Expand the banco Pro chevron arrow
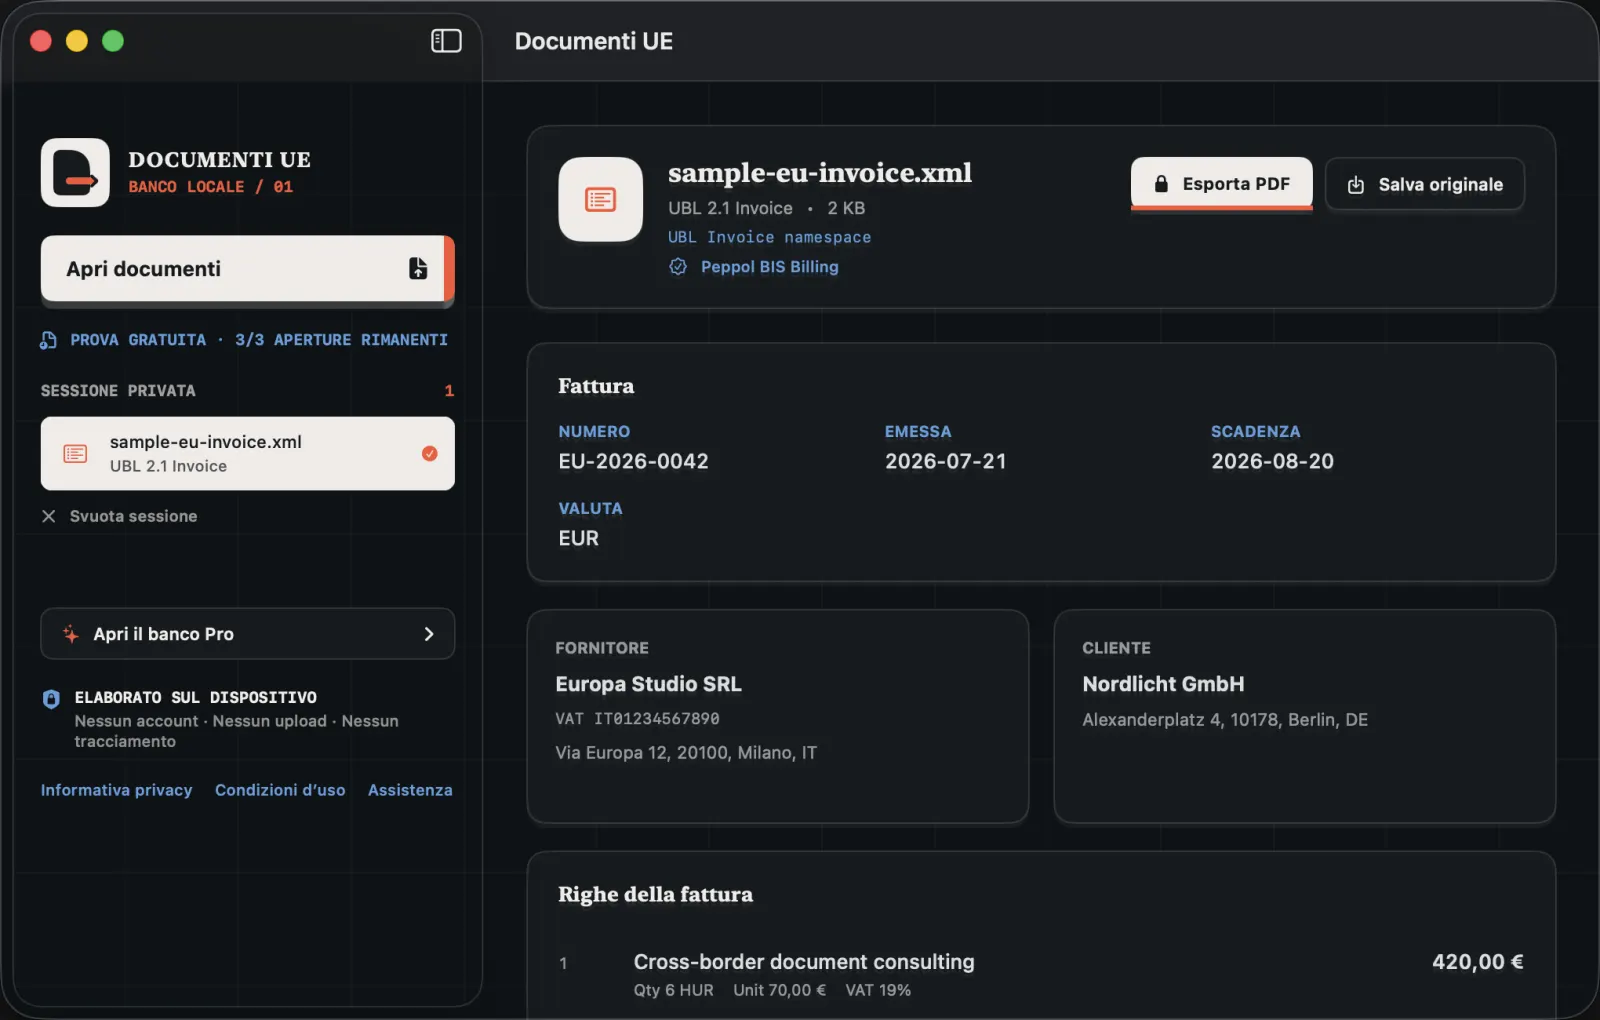 pyautogui.click(x=429, y=634)
